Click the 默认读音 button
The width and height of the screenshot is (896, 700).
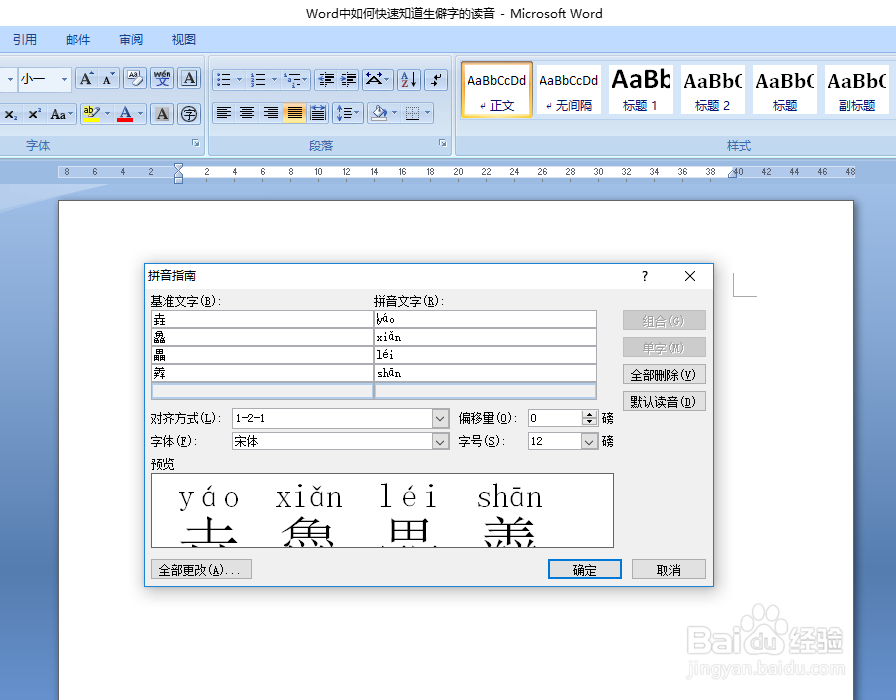coord(664,402)
